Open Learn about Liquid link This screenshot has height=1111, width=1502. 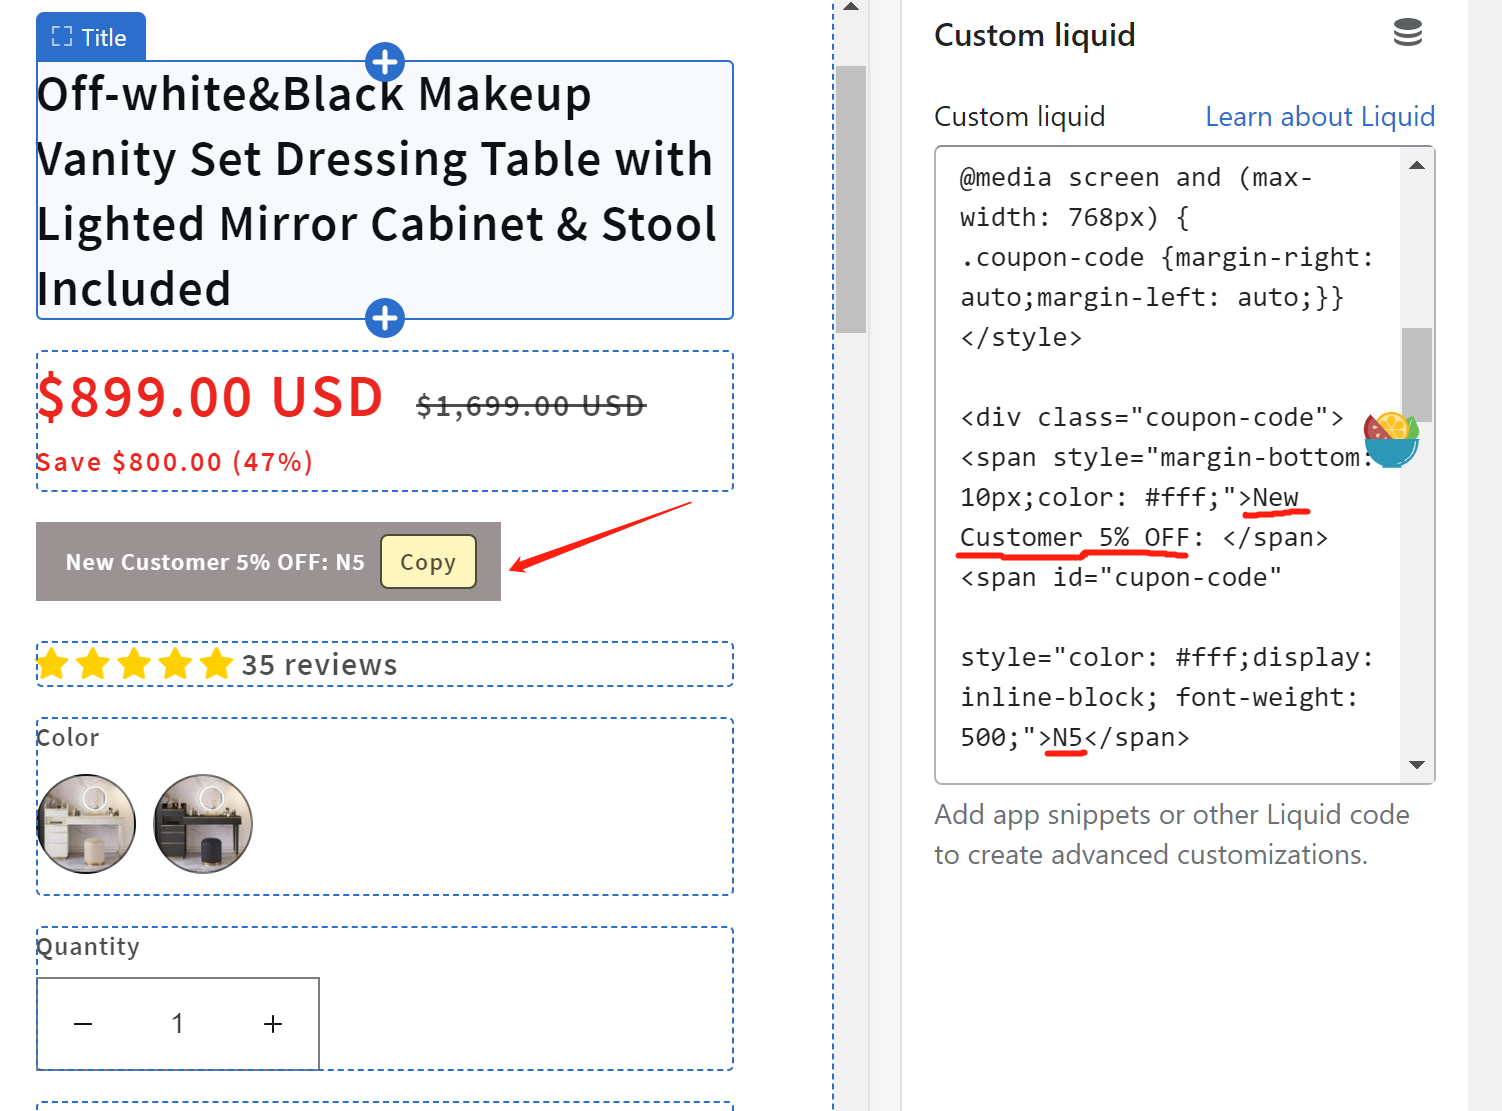coord(1319,117)
